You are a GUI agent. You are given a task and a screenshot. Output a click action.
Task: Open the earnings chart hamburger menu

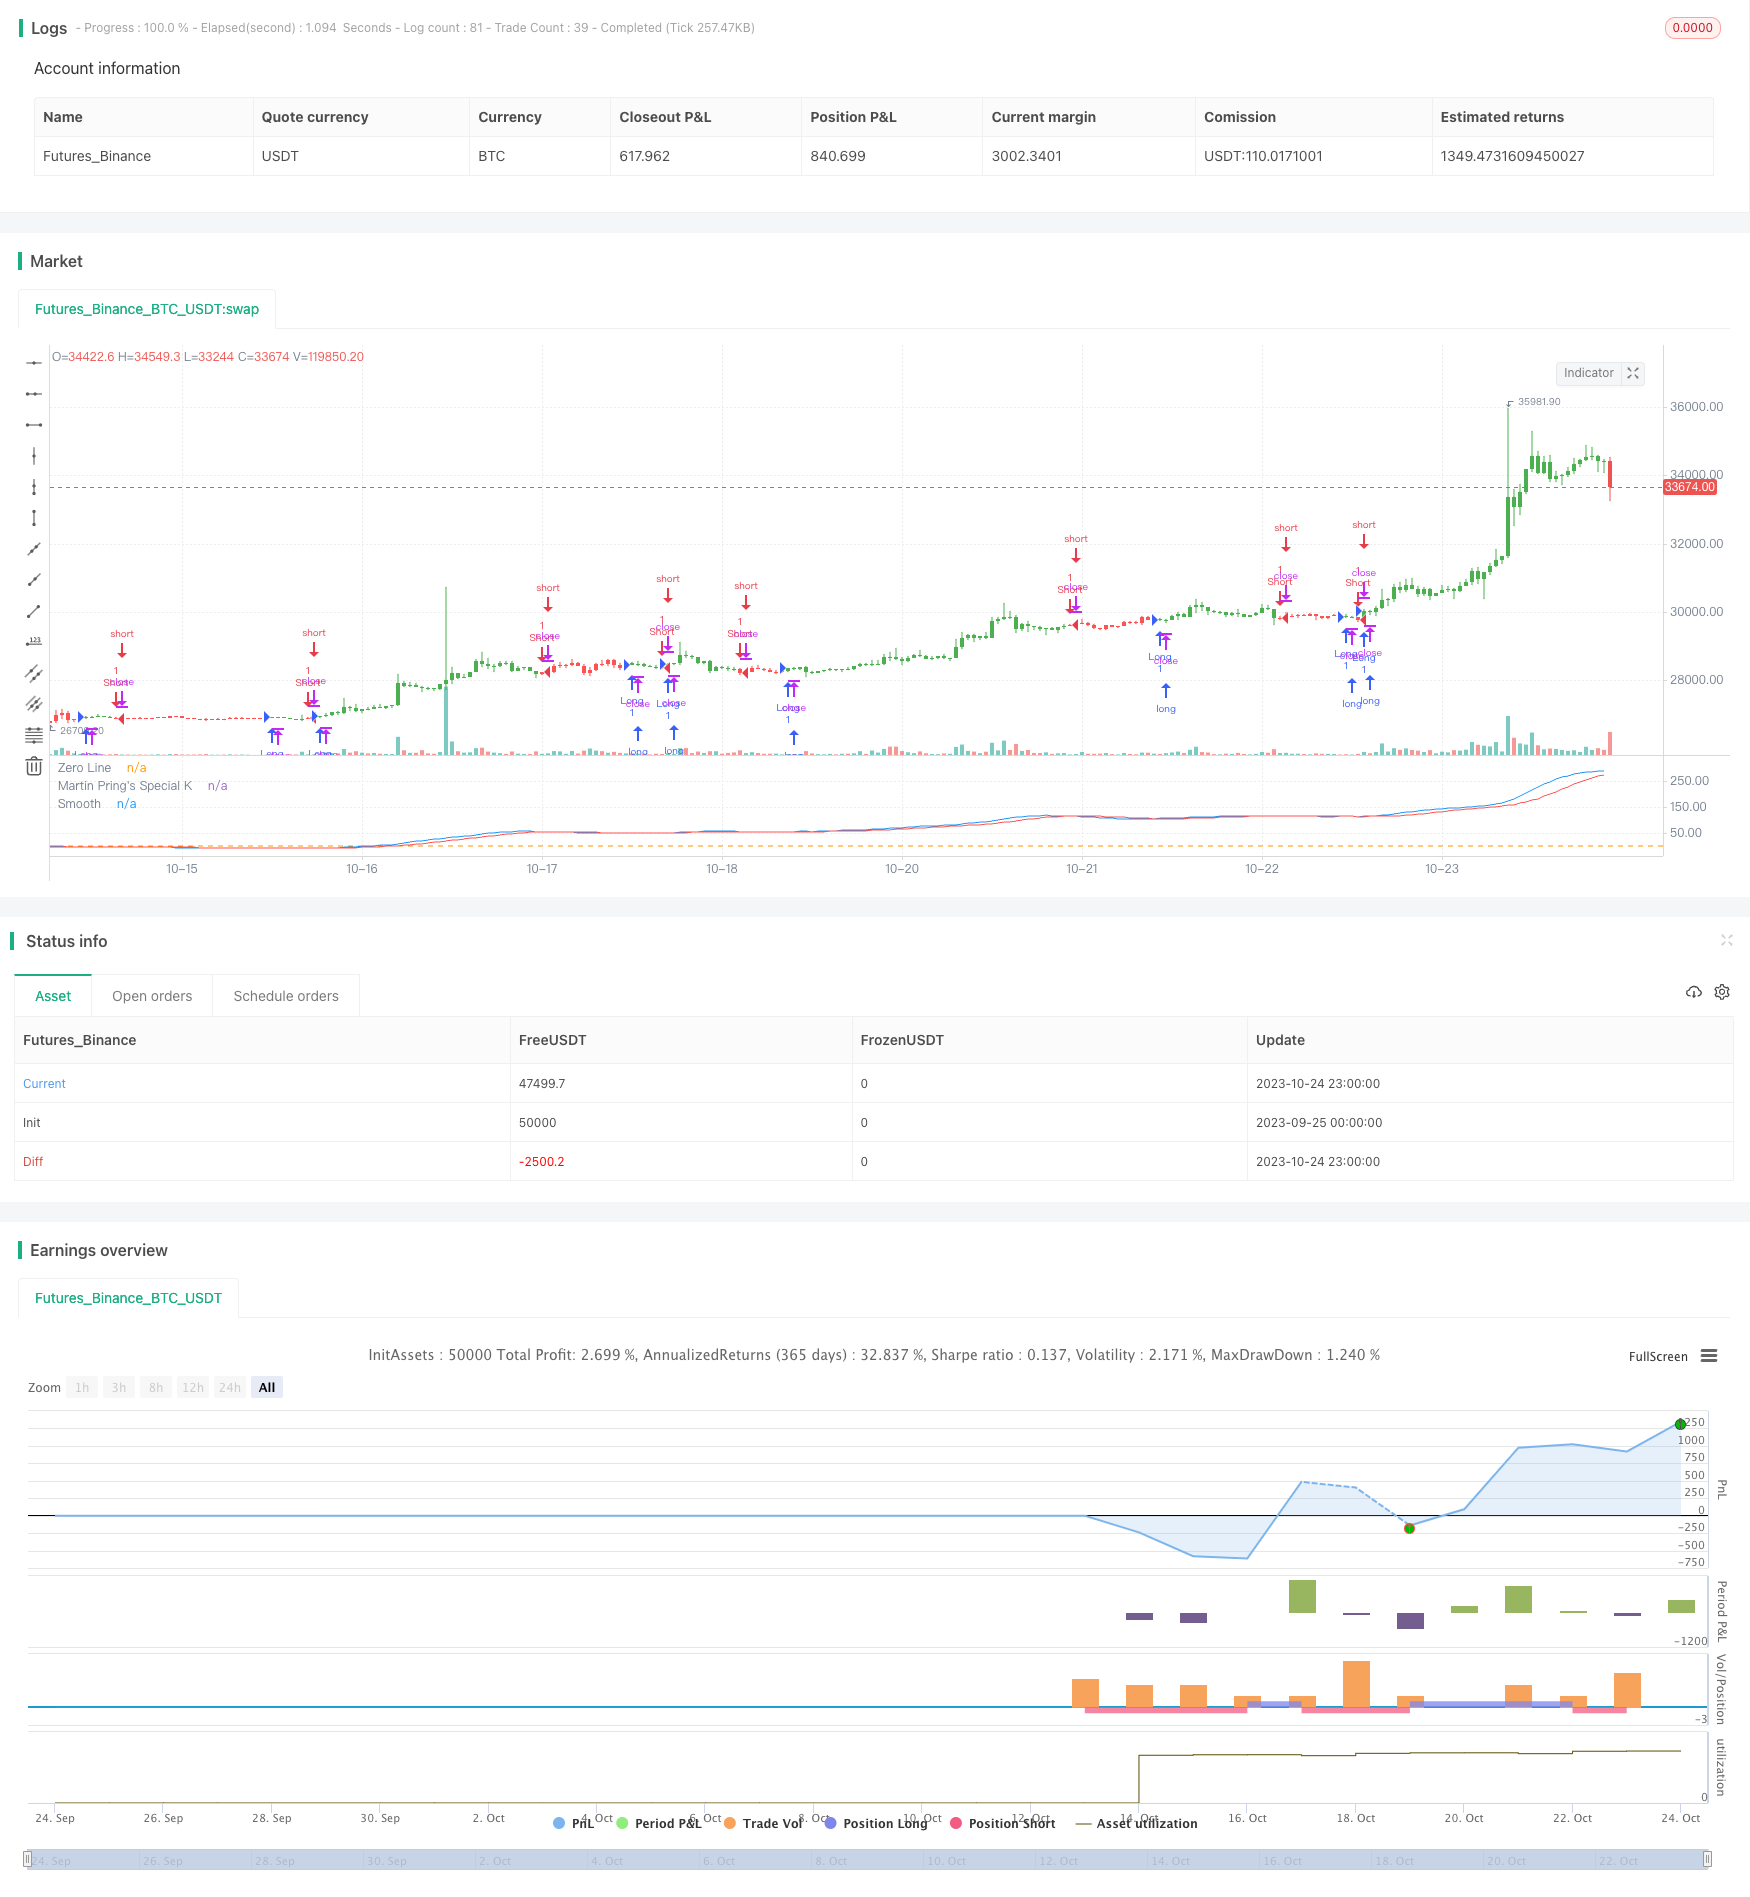point(1709,1356)
